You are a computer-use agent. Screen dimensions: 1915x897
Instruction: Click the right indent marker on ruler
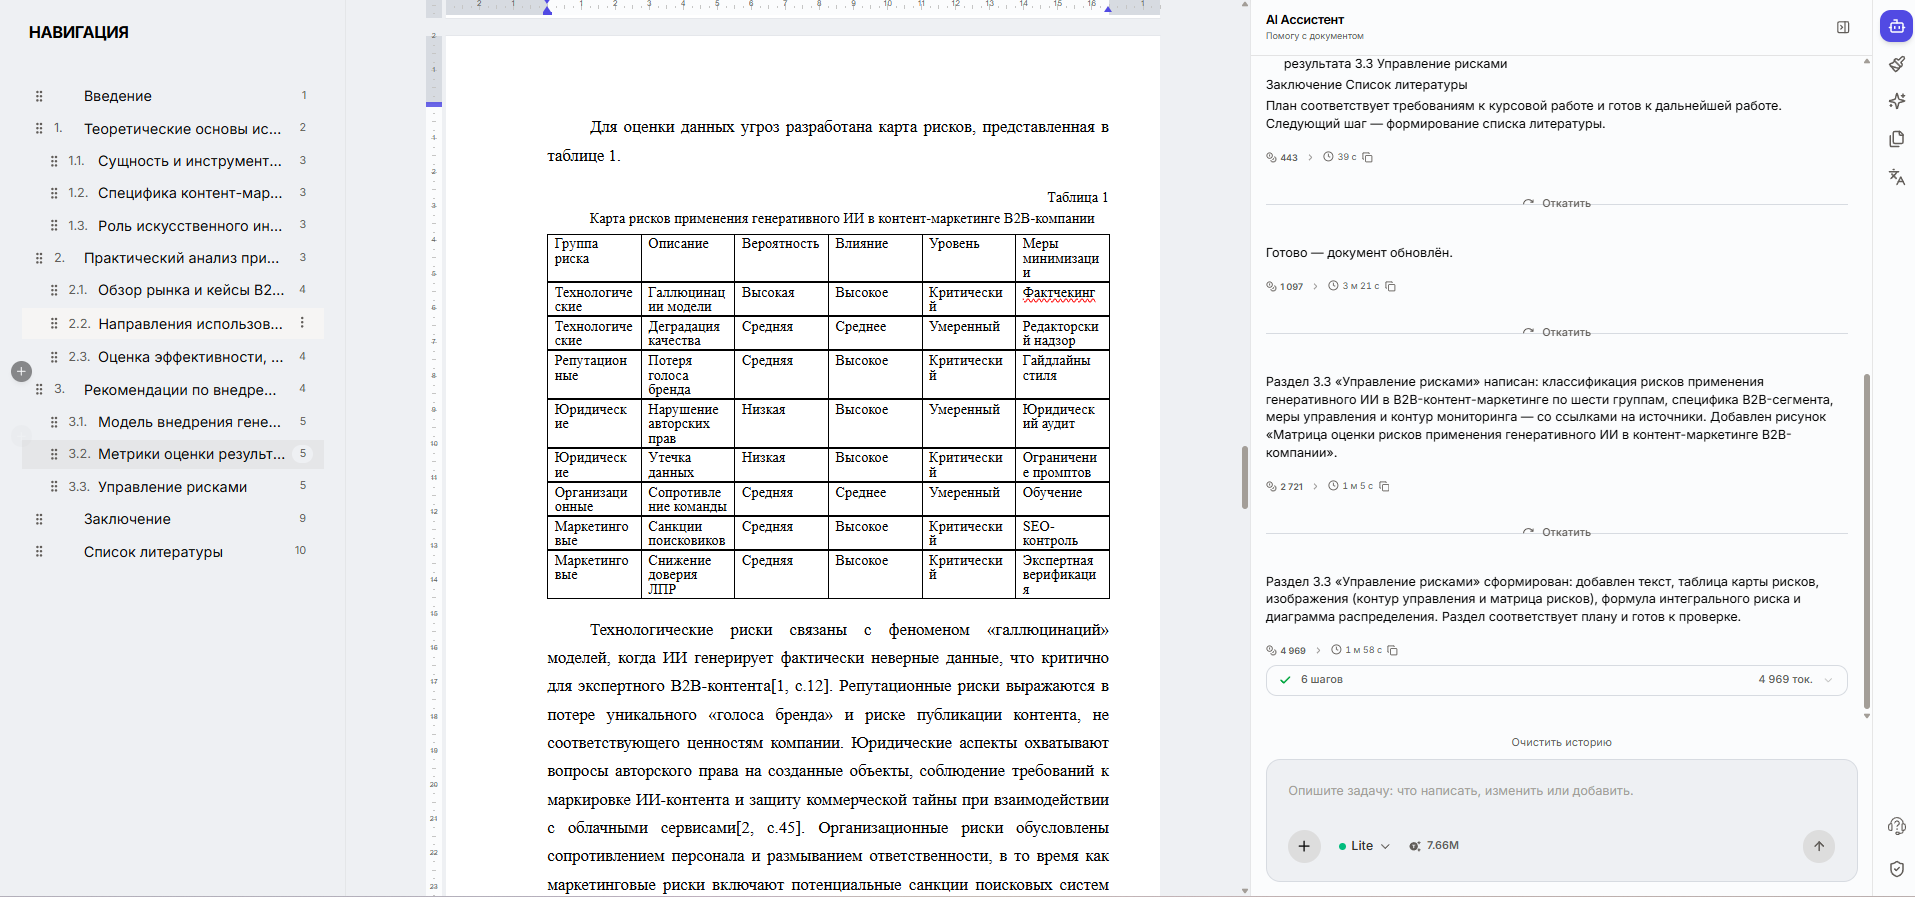1107,8
